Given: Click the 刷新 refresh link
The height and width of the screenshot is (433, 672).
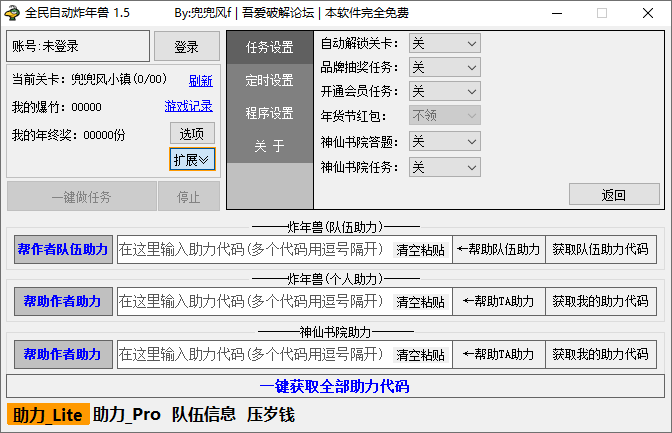Looking at the screenshot, I should click(200, 81).
